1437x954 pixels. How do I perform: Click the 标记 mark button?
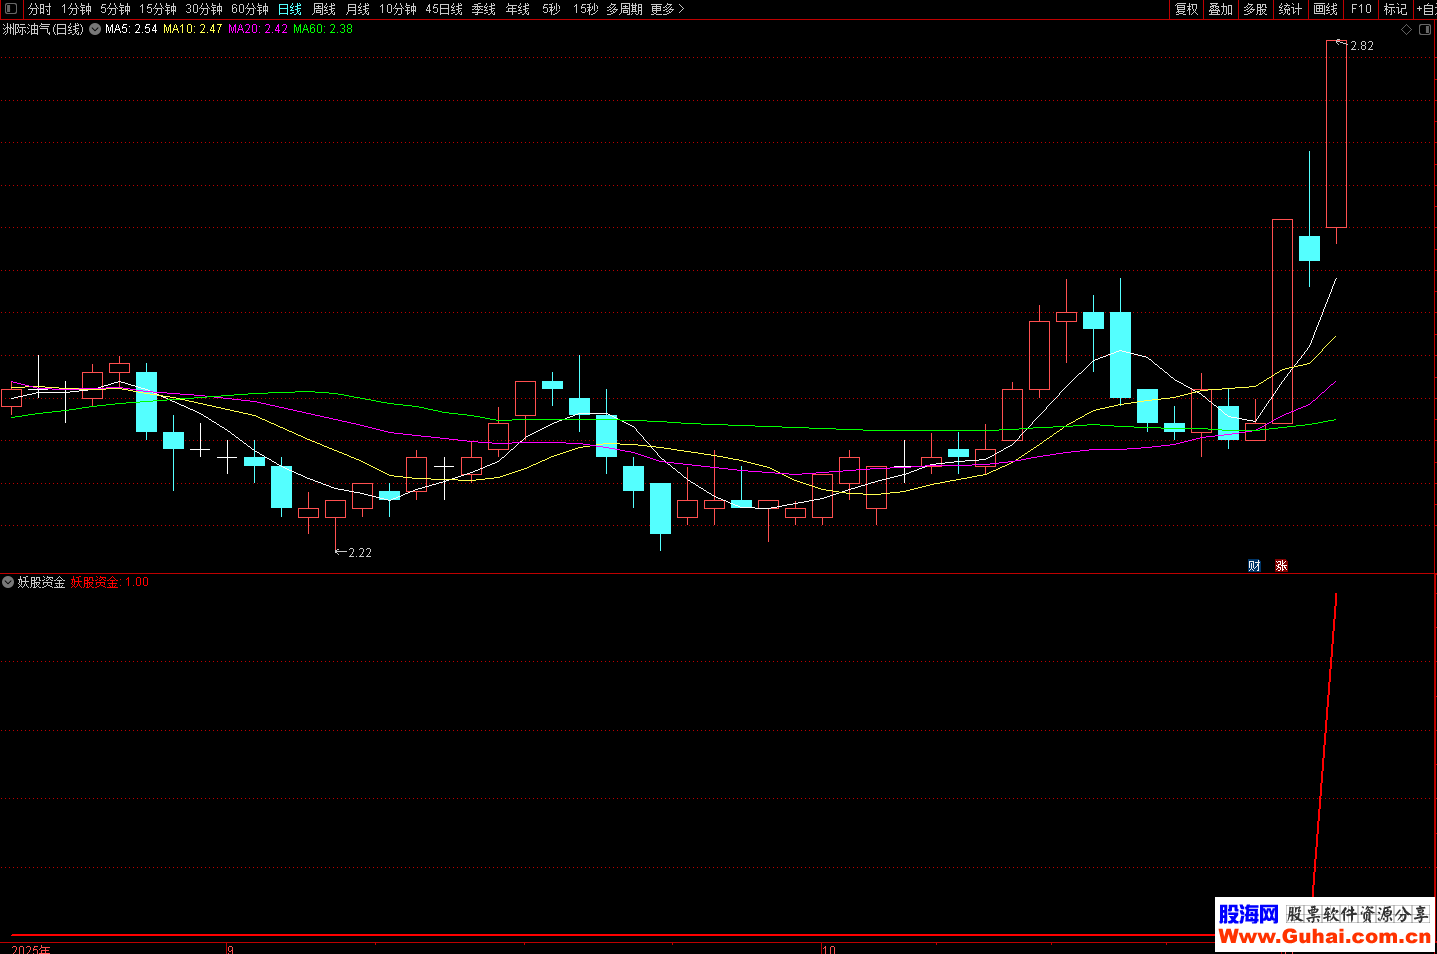(1395, 9)
